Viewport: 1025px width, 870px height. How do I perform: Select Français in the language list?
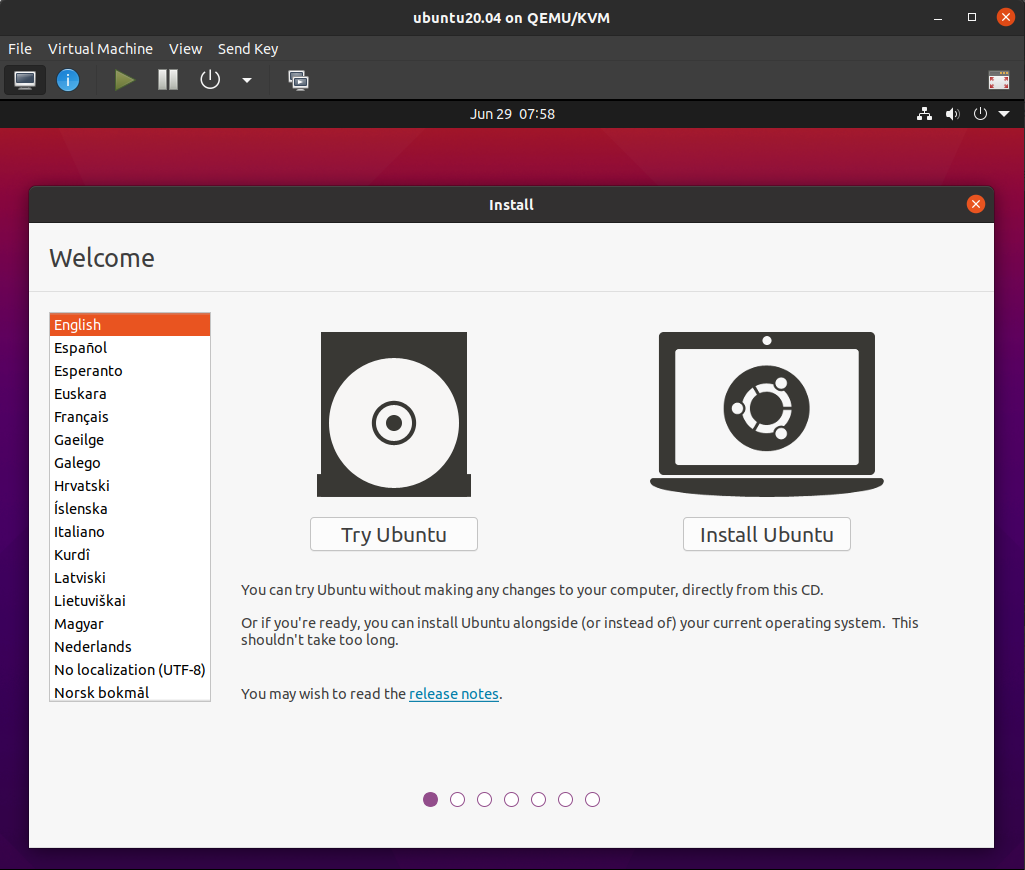tap(129, 416)
